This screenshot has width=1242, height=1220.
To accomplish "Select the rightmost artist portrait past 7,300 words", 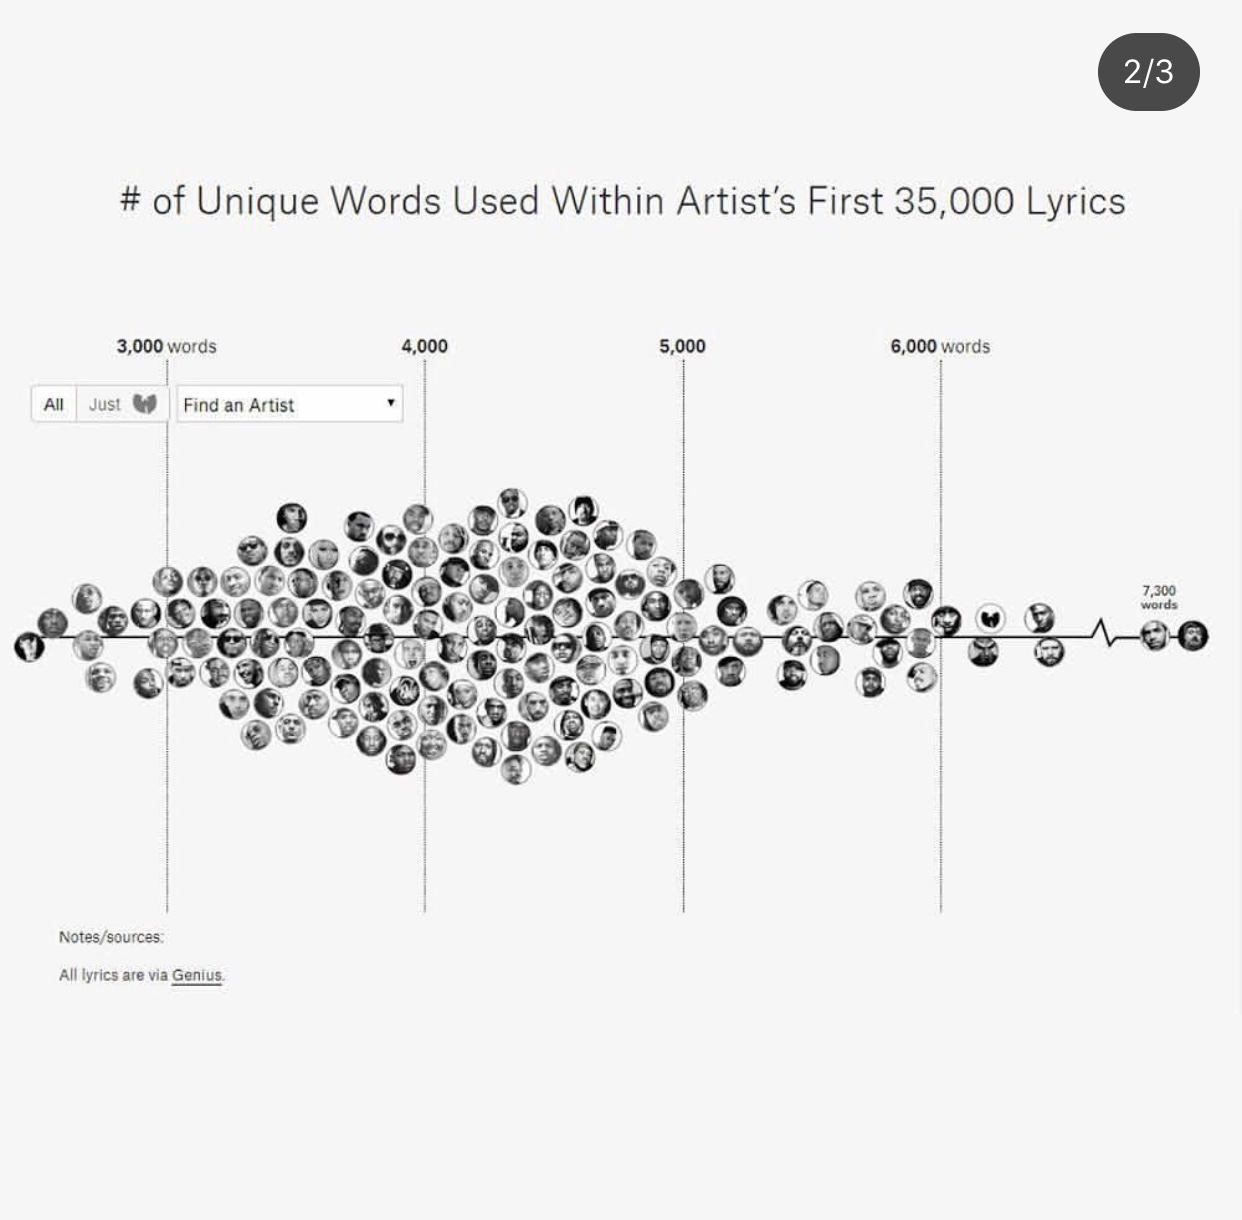I will (x=1192, y=635).
